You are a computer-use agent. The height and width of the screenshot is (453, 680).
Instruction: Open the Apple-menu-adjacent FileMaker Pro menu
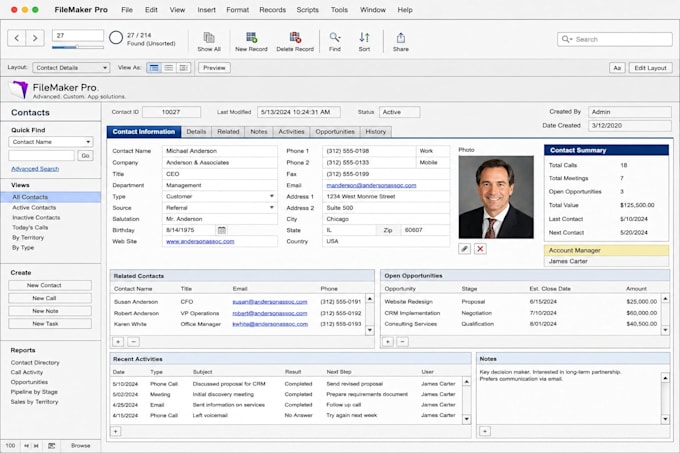(x=81, y=10)
